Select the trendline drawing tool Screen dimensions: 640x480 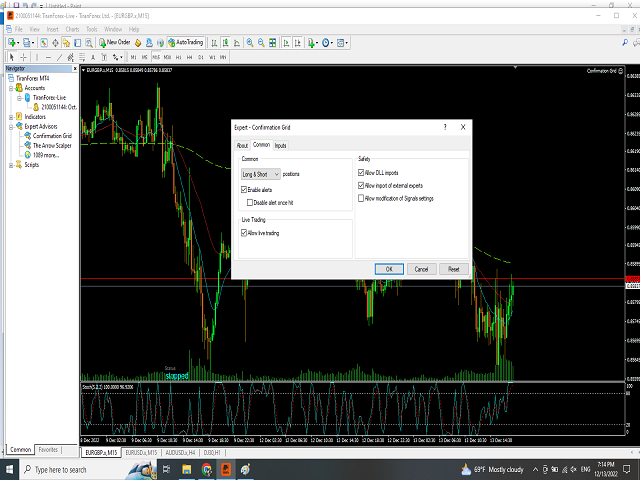pos(60,57)
